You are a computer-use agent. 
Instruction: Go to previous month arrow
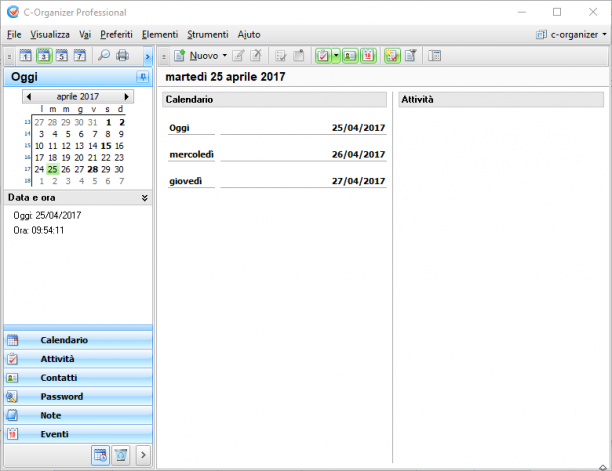(28, 97)
